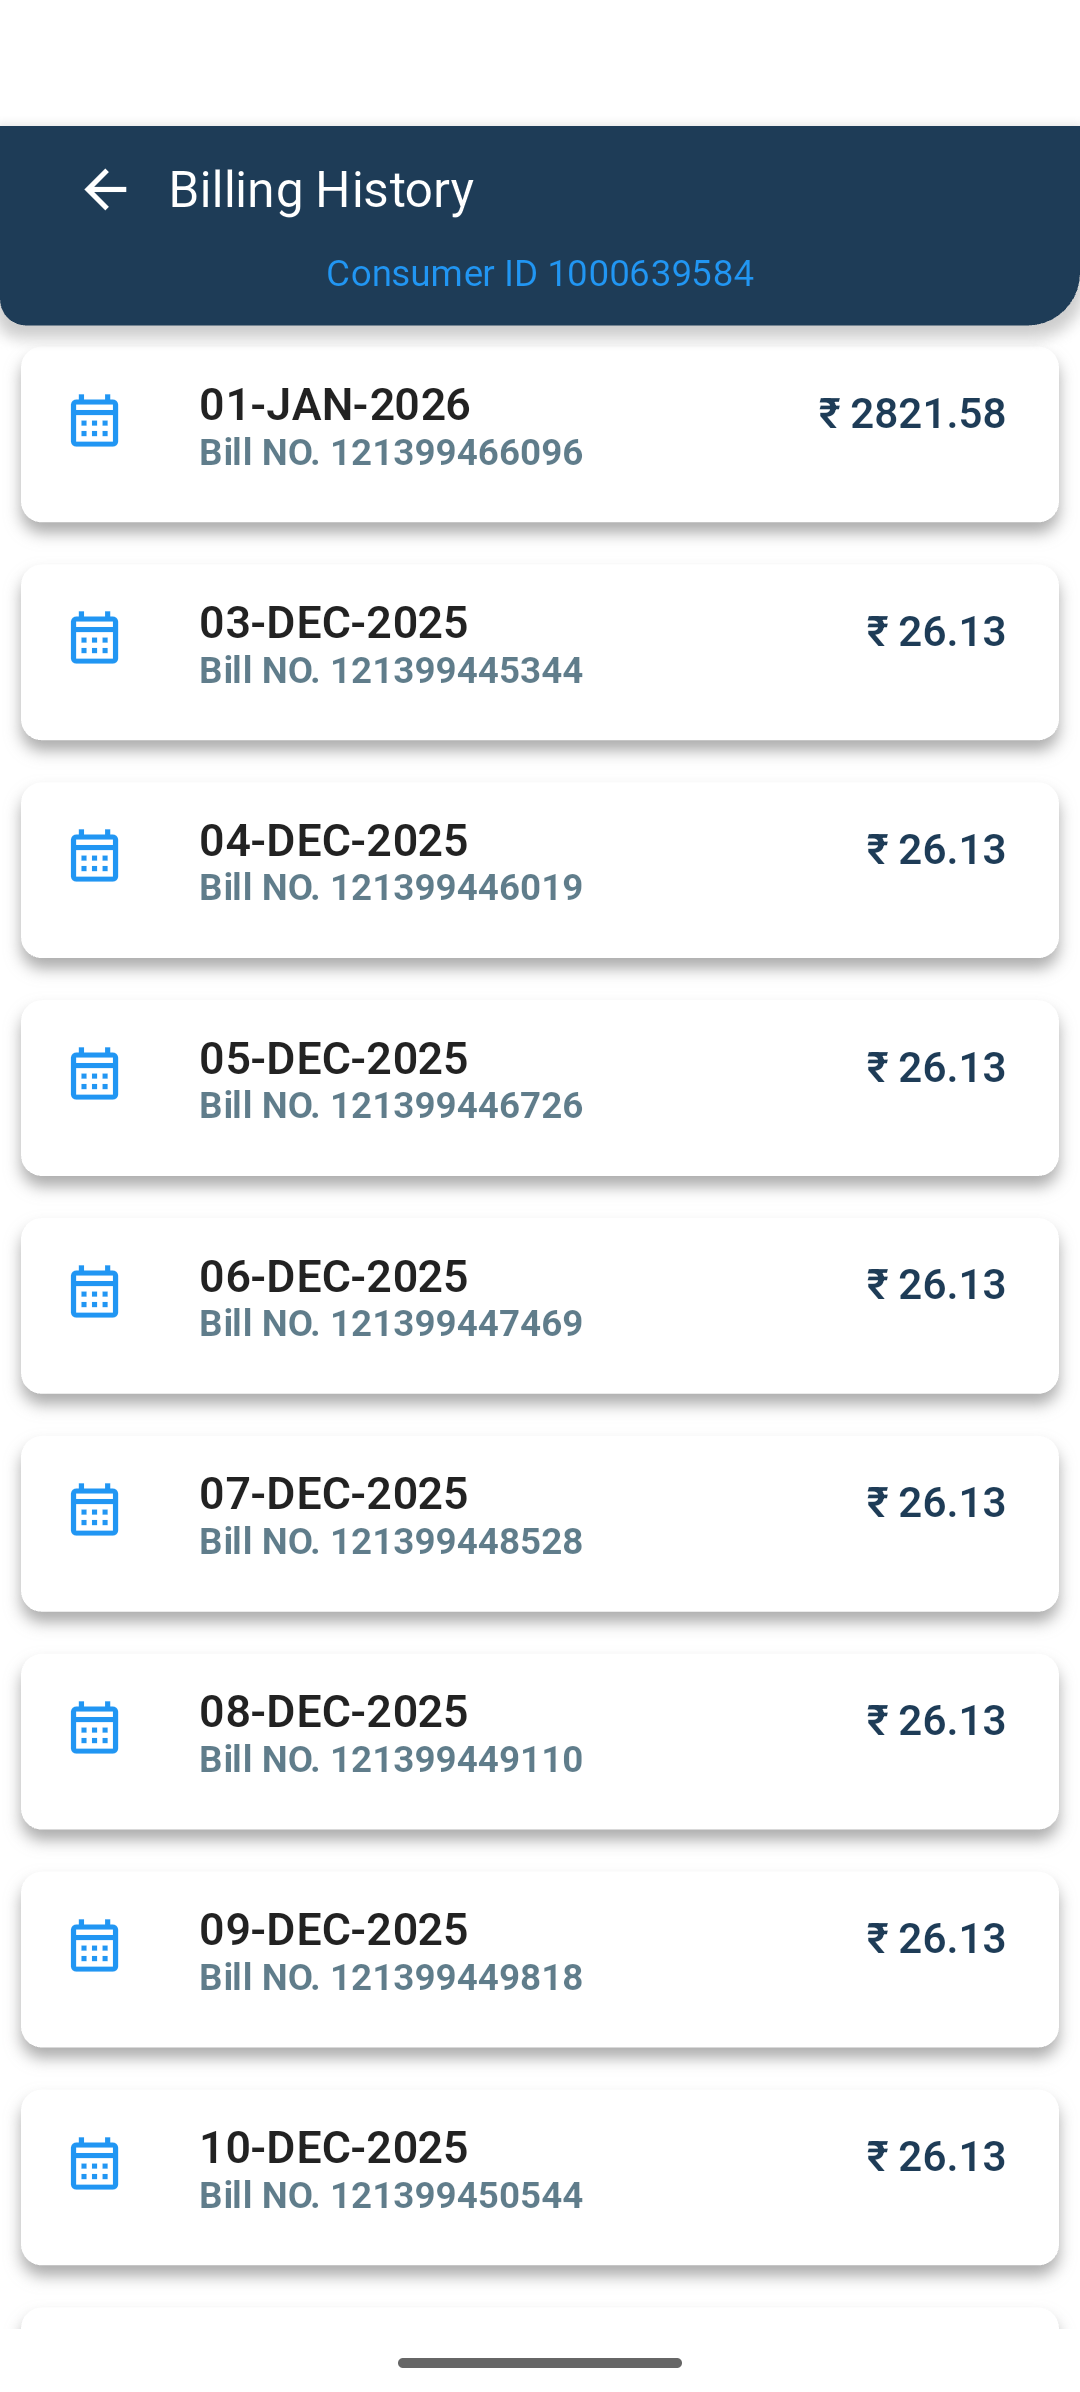The image size is (1080, 2392).
Task: Tap the 06-DEC-2025 bill amount ₹ 26.13
Action: 936,1285
